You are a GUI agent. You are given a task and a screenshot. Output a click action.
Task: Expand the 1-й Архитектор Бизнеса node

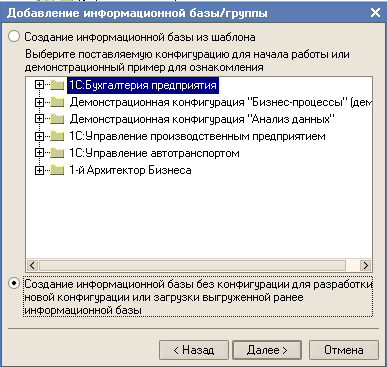(x=39, y=170)
